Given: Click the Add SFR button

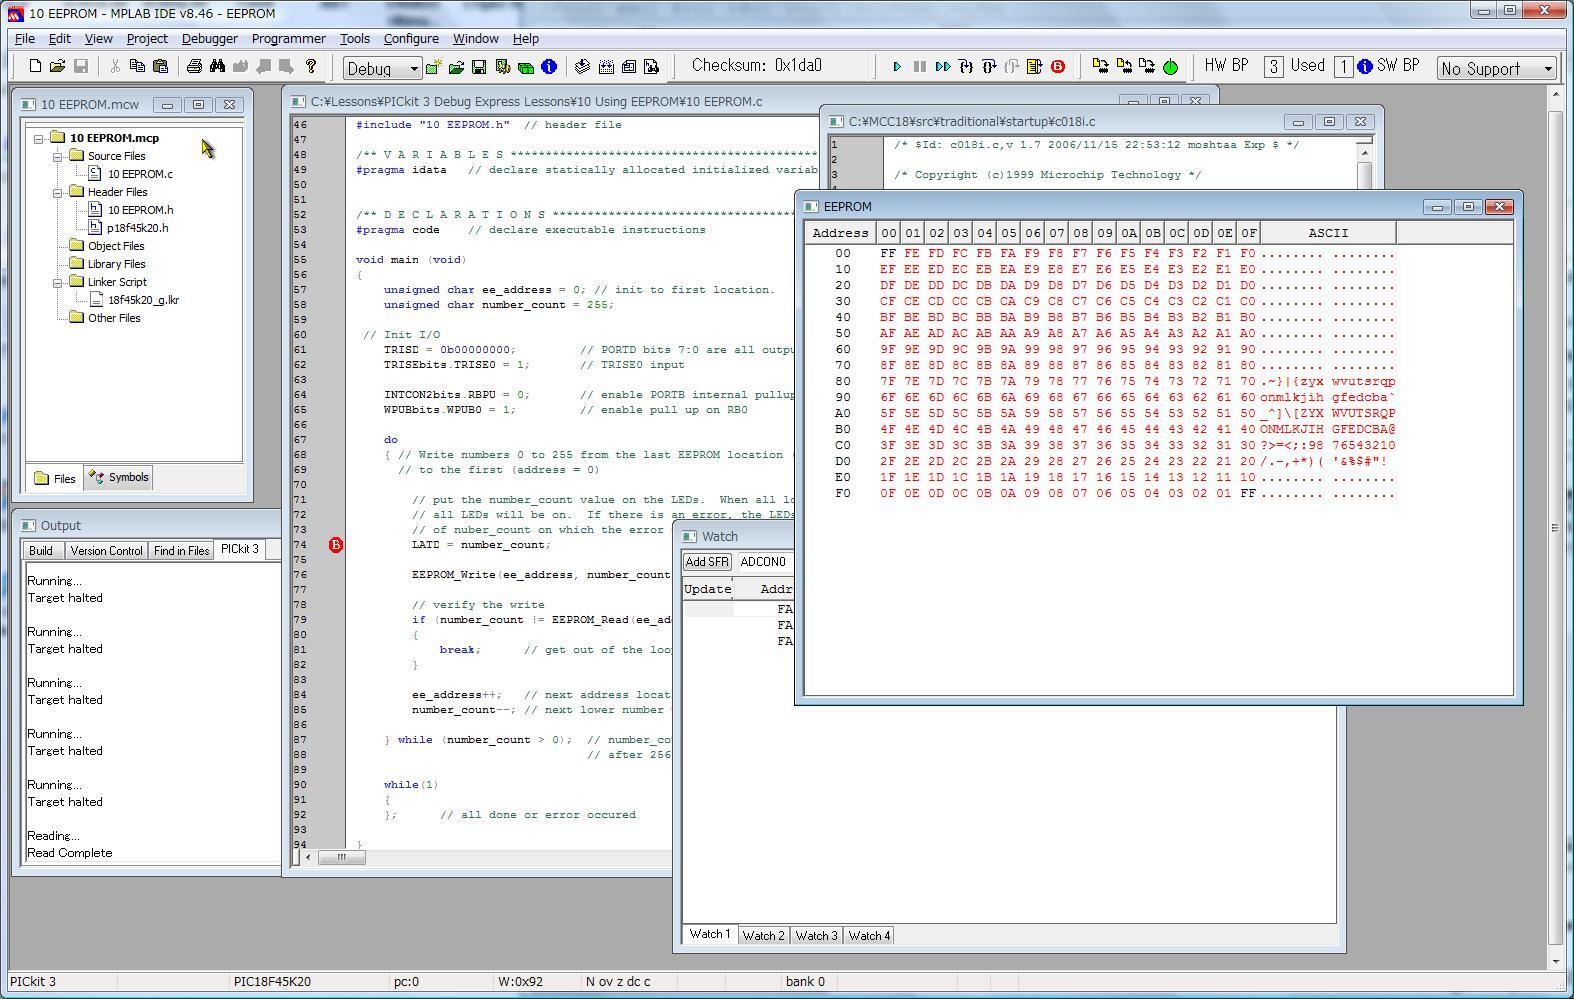Looking at the screenshot, I should coord(707,562).
